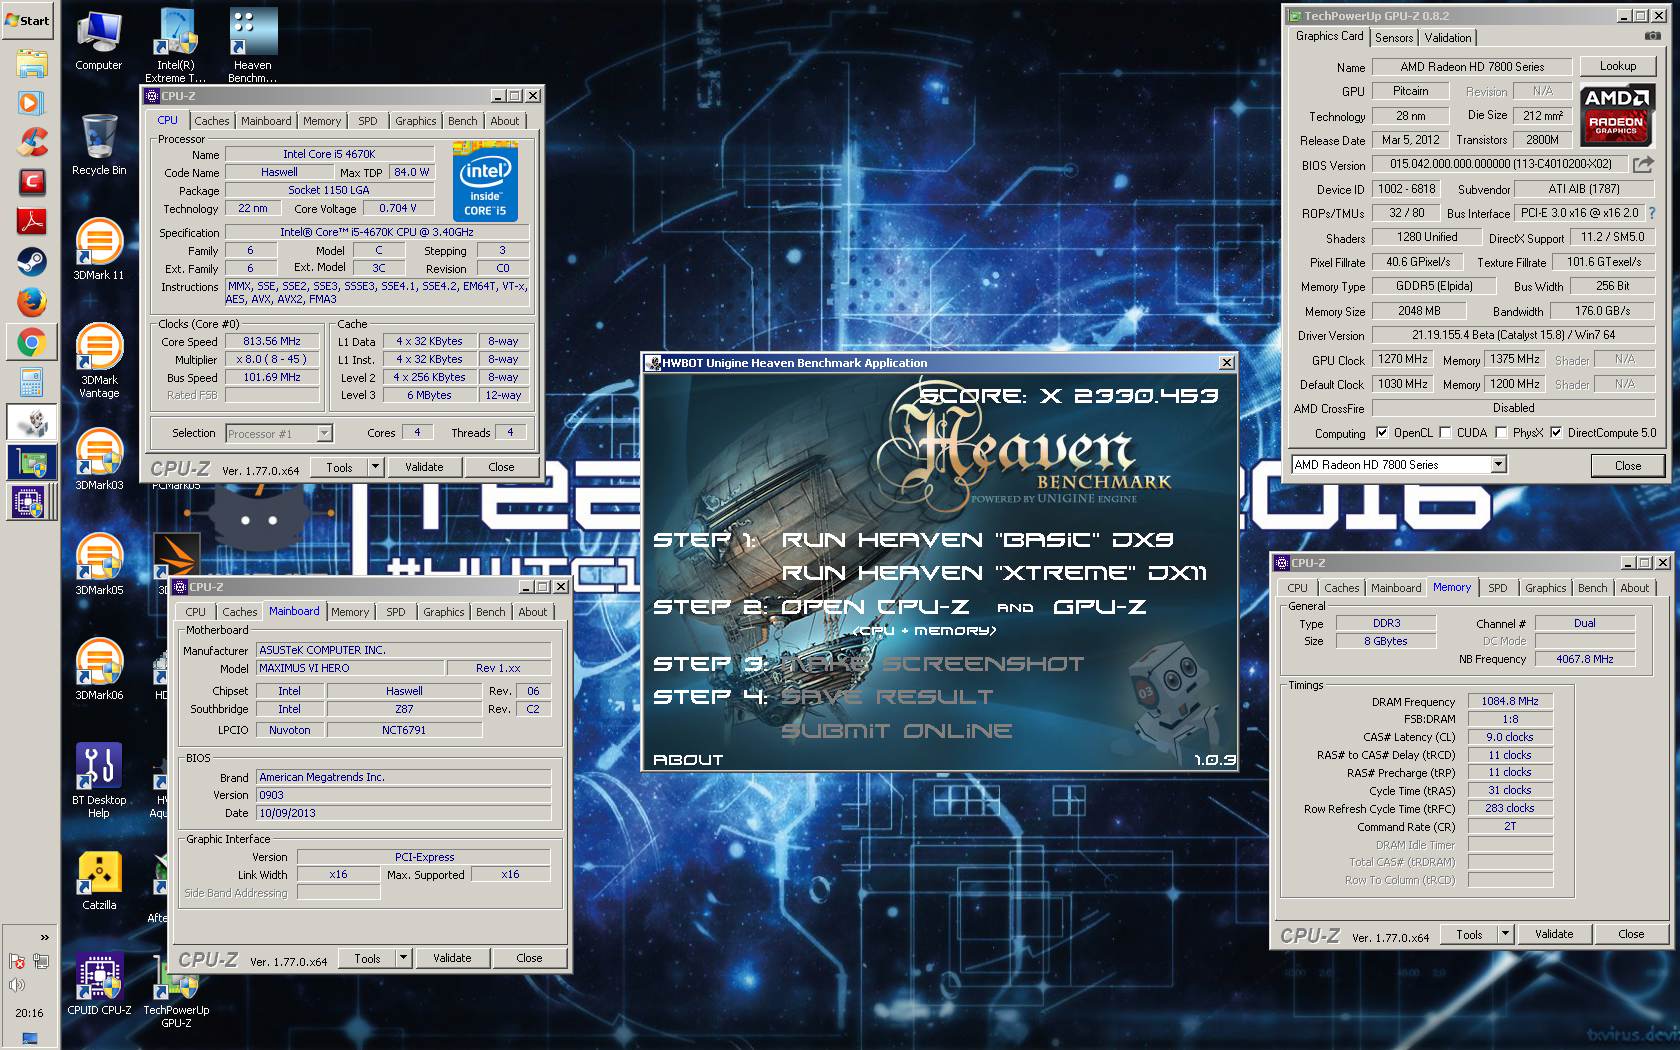Select 3DMark Vantage desktop shortcut

pyautogui.click(x=99, y=359)
